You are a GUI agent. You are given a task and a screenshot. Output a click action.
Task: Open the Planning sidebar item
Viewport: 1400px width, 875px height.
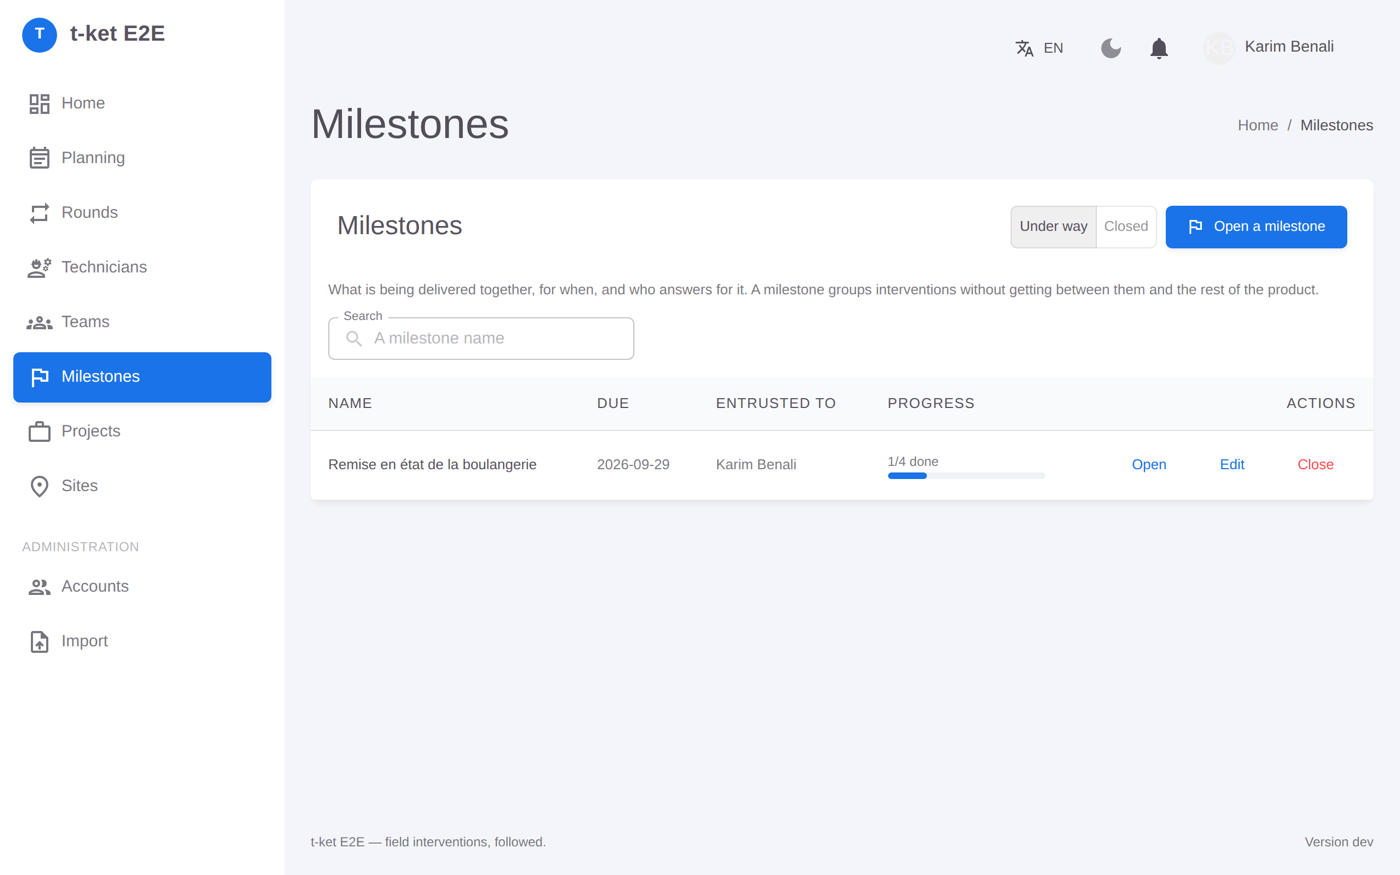coord(142,158)
